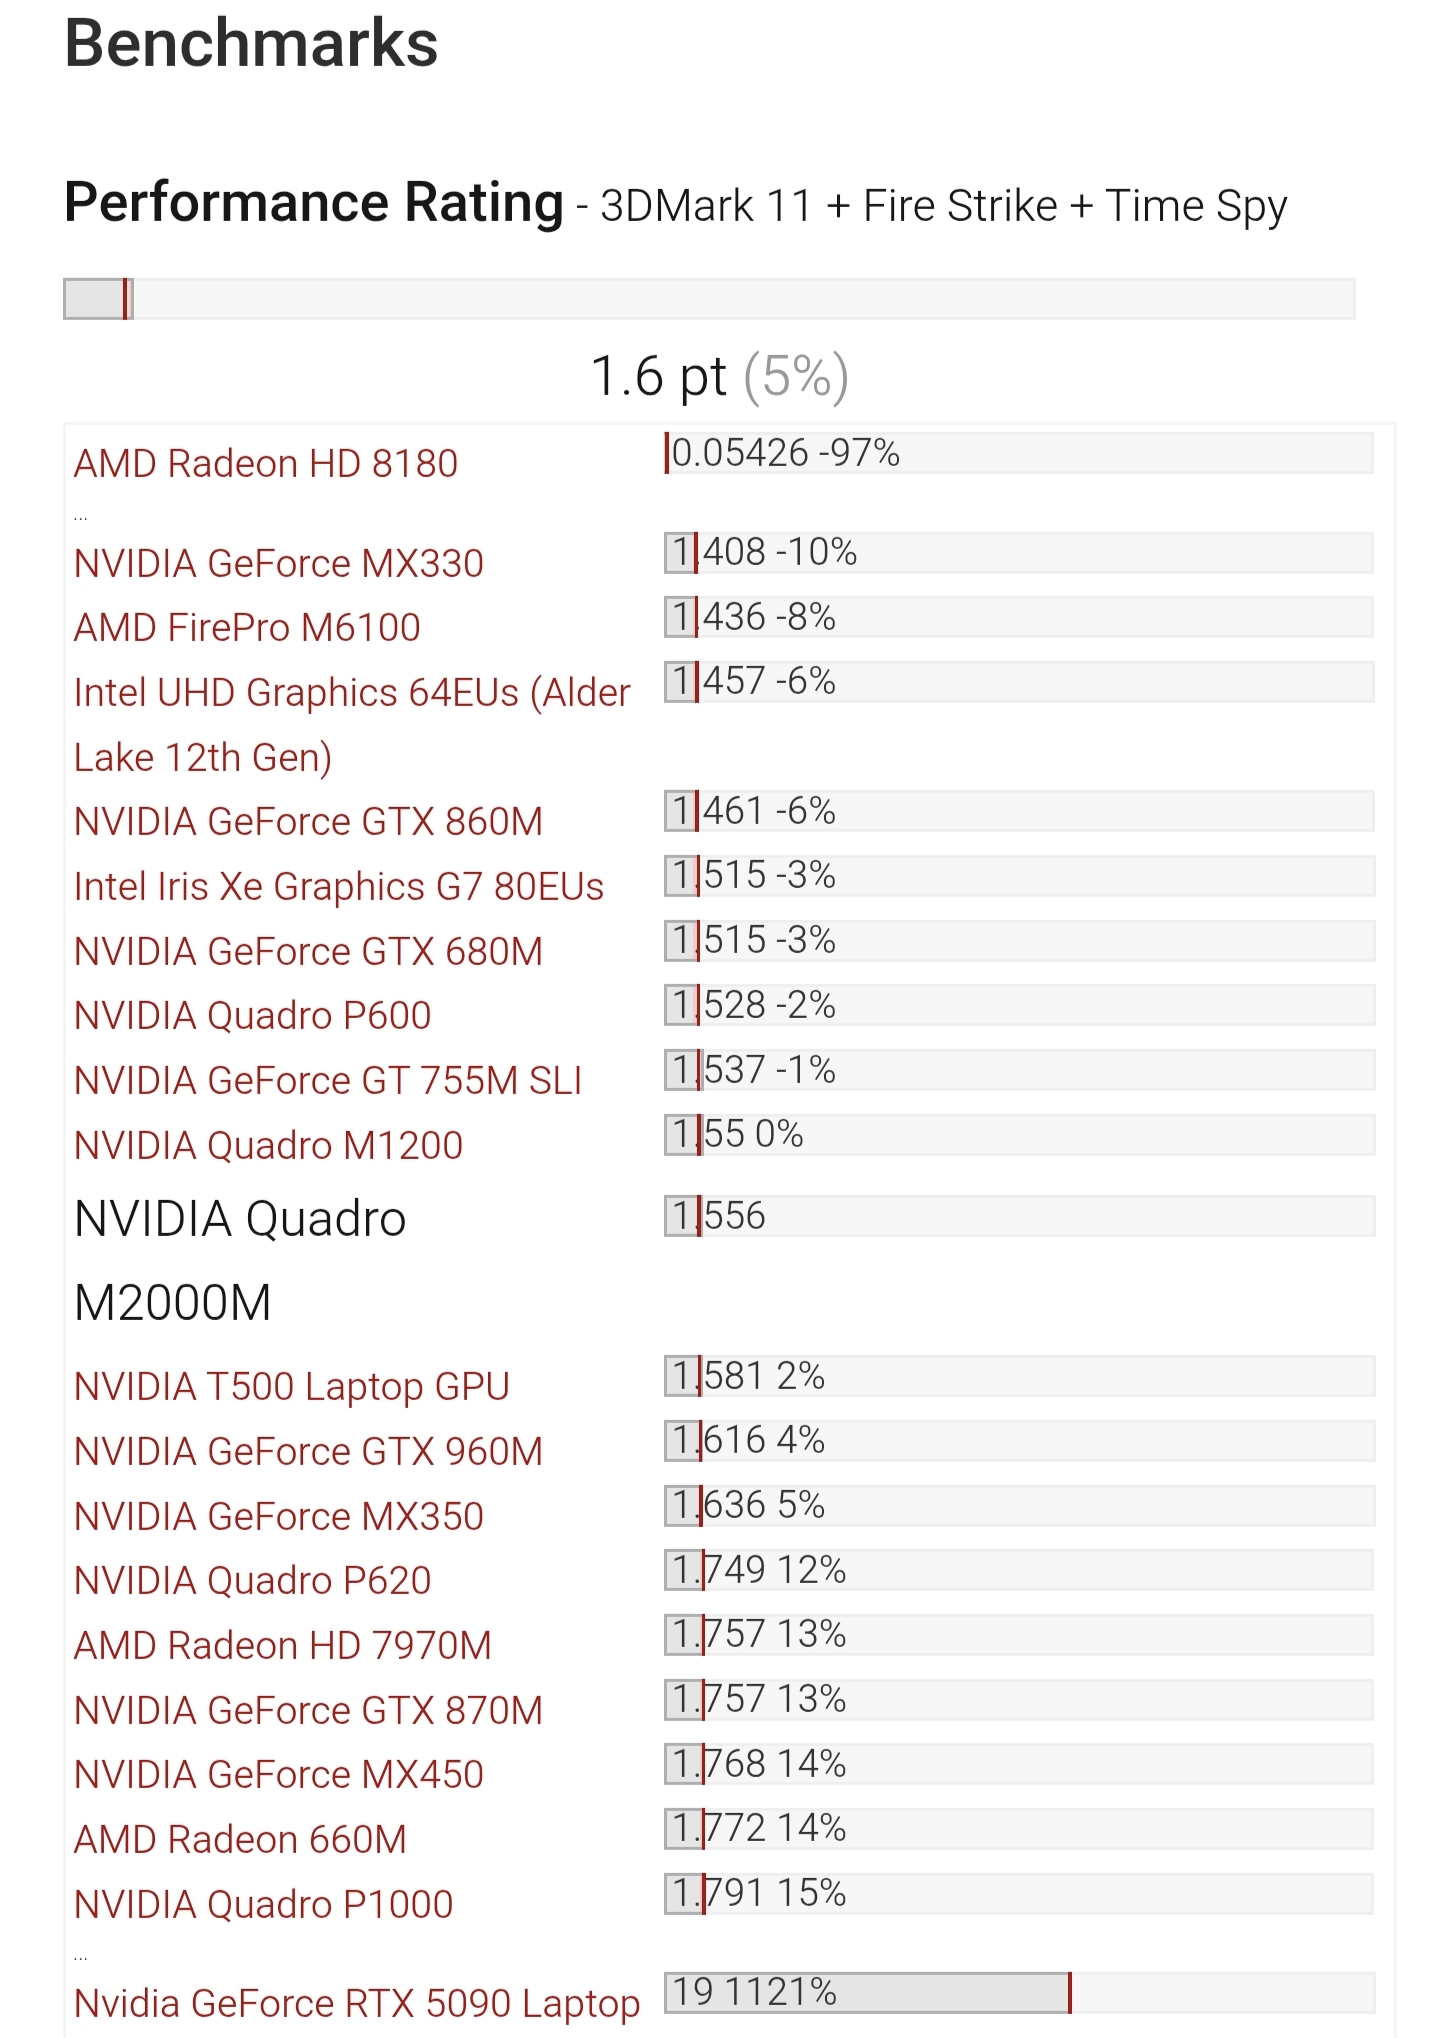
Task: Click the overall 1.6 pt performance rating bar
Action: click(x=709, y=299)
